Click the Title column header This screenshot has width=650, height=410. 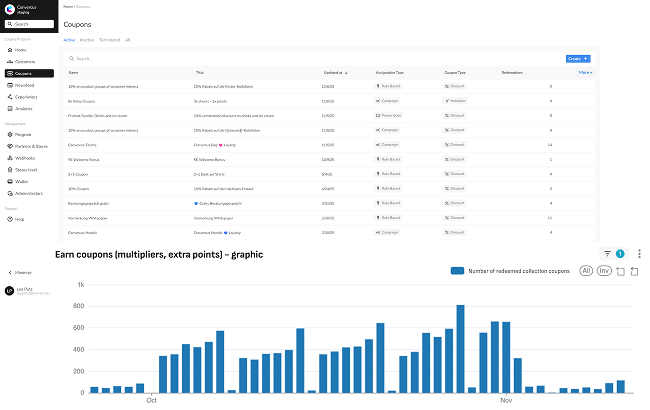(199, 73)
